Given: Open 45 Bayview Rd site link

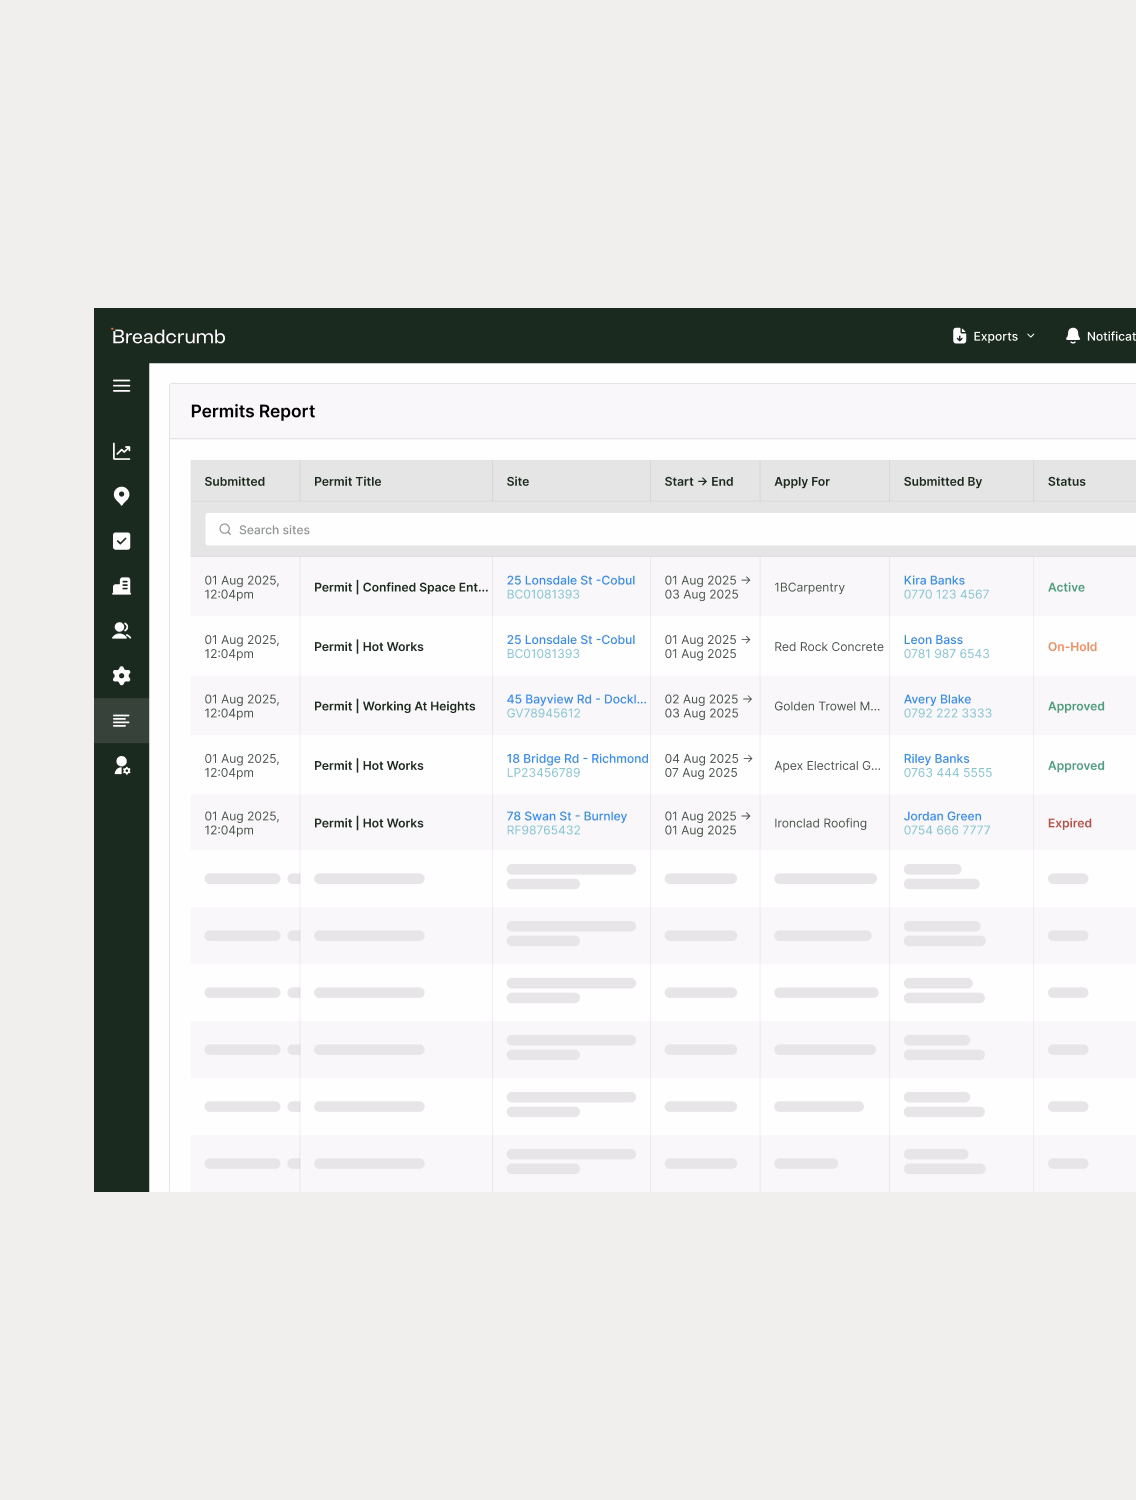Looking at the screenshot, I should click(577, 699).
